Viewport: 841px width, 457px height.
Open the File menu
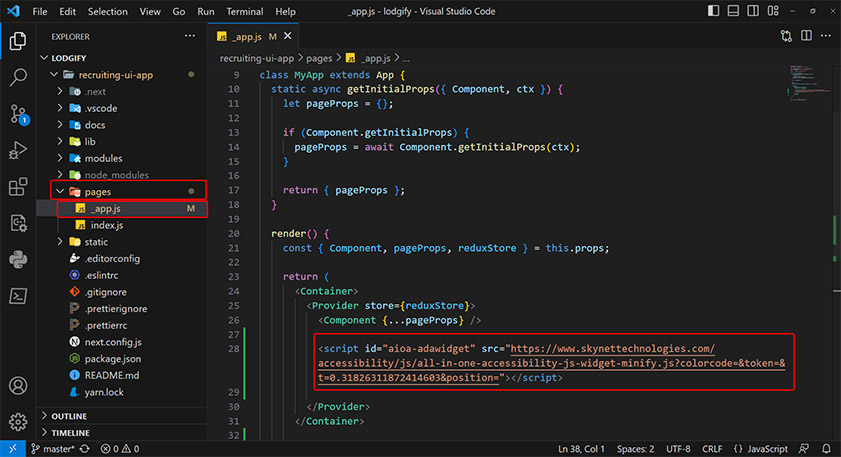[x=40, y=11]
